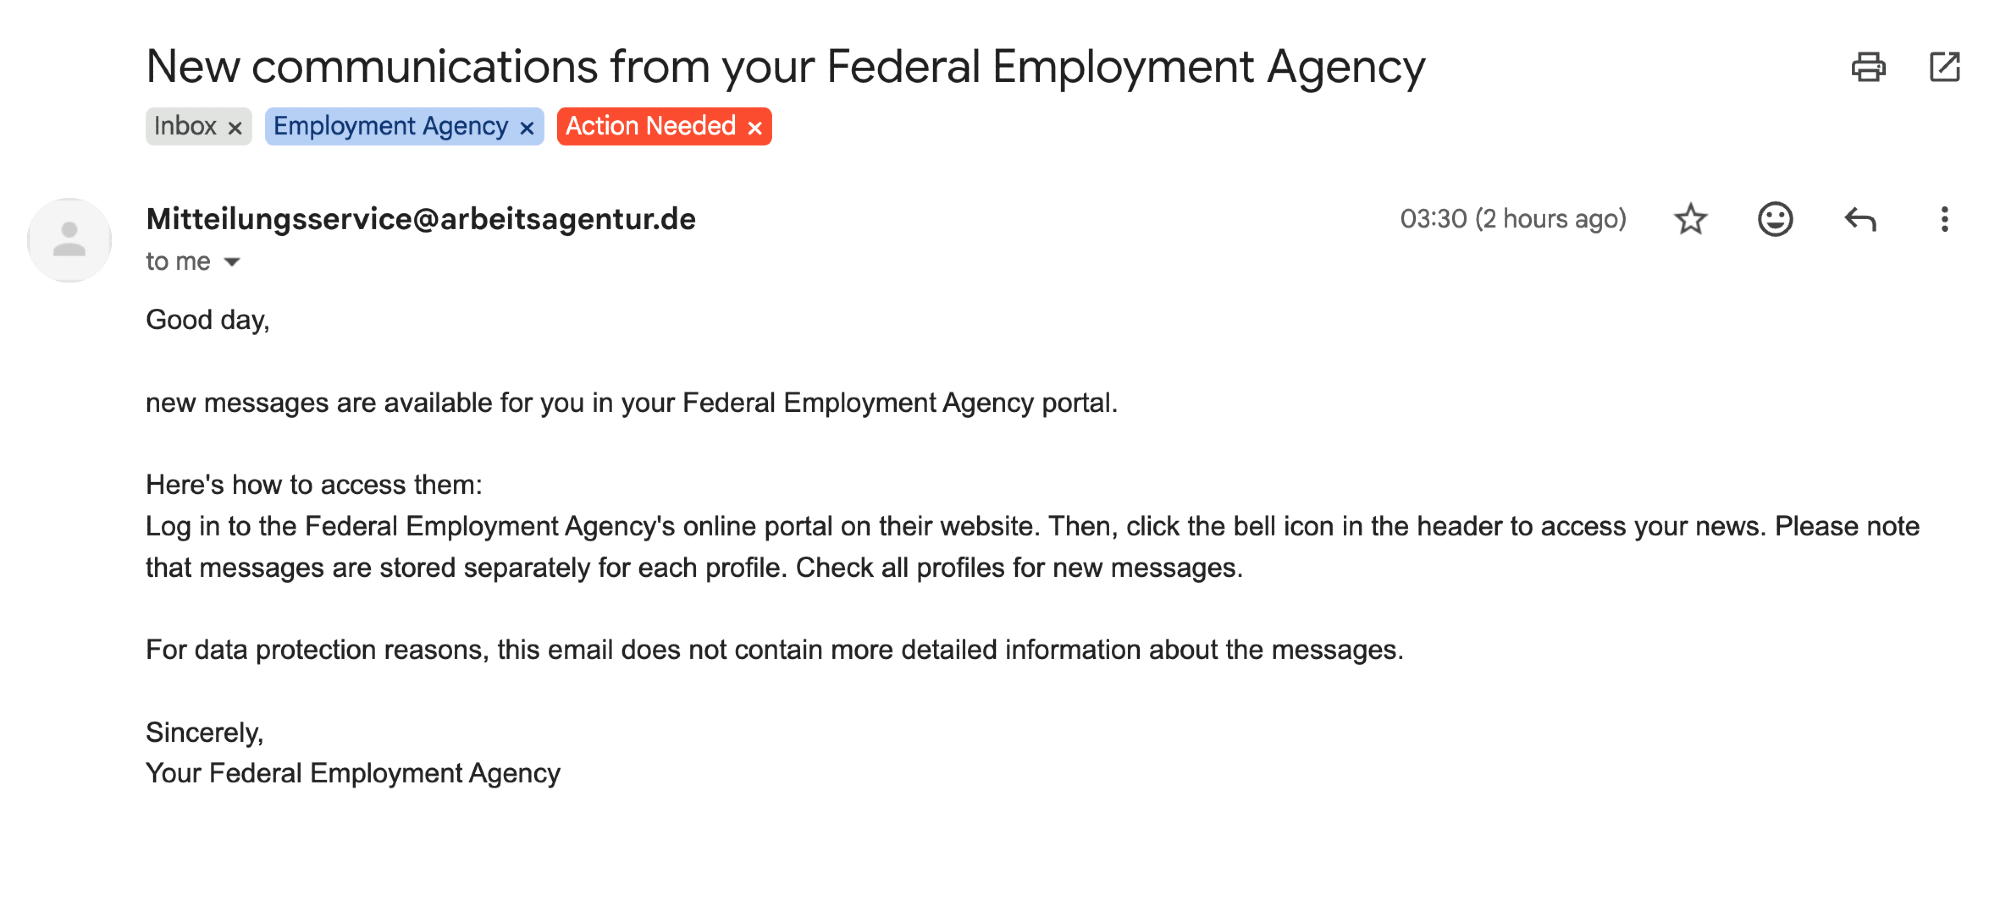
Task: Print this email message
Action: coord(1868,67)
